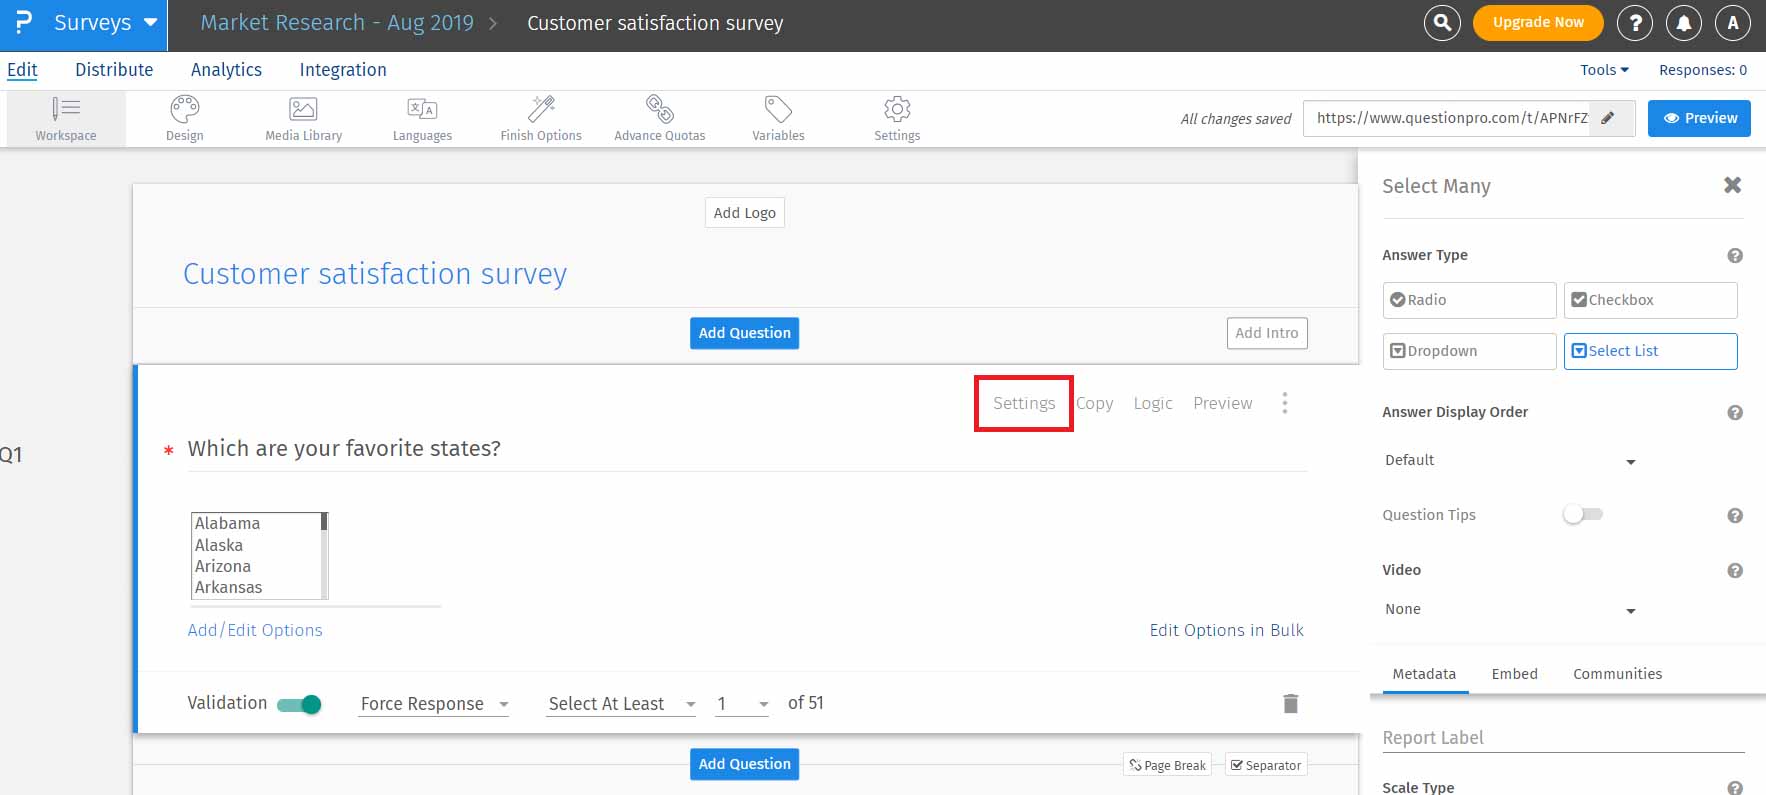Expand the Force Response dropdown
This screenshot has height=795, width=1766.
(434, 704)
